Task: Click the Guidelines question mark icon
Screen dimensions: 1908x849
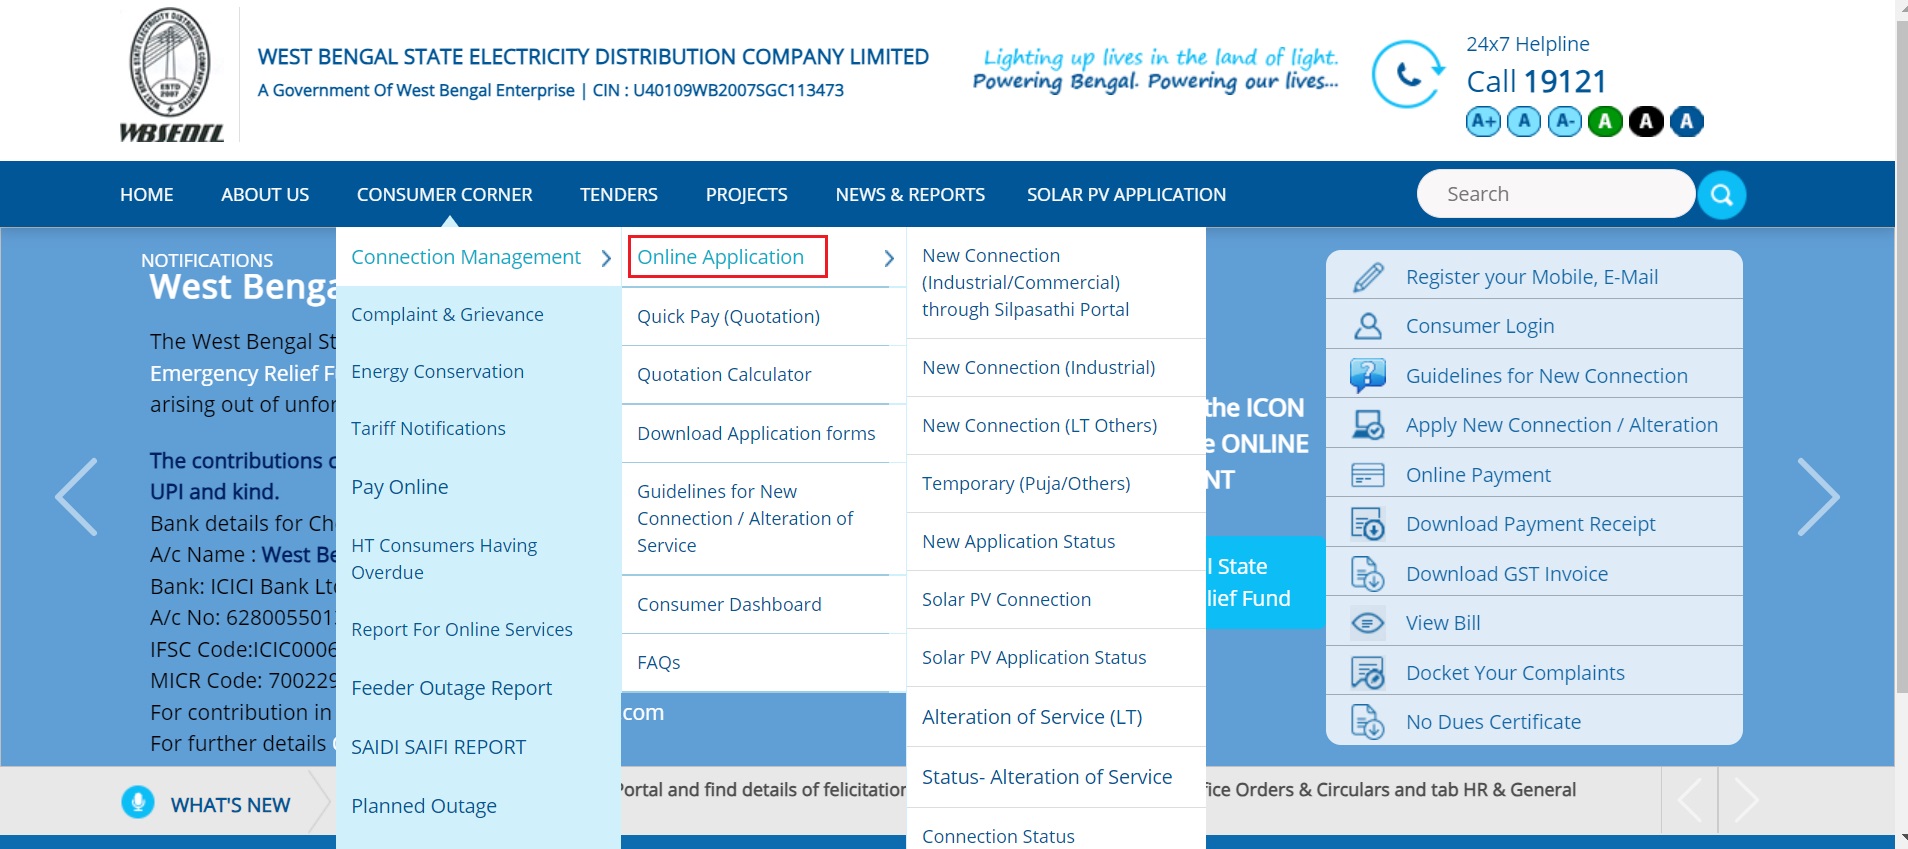Action: point(1368,376)
